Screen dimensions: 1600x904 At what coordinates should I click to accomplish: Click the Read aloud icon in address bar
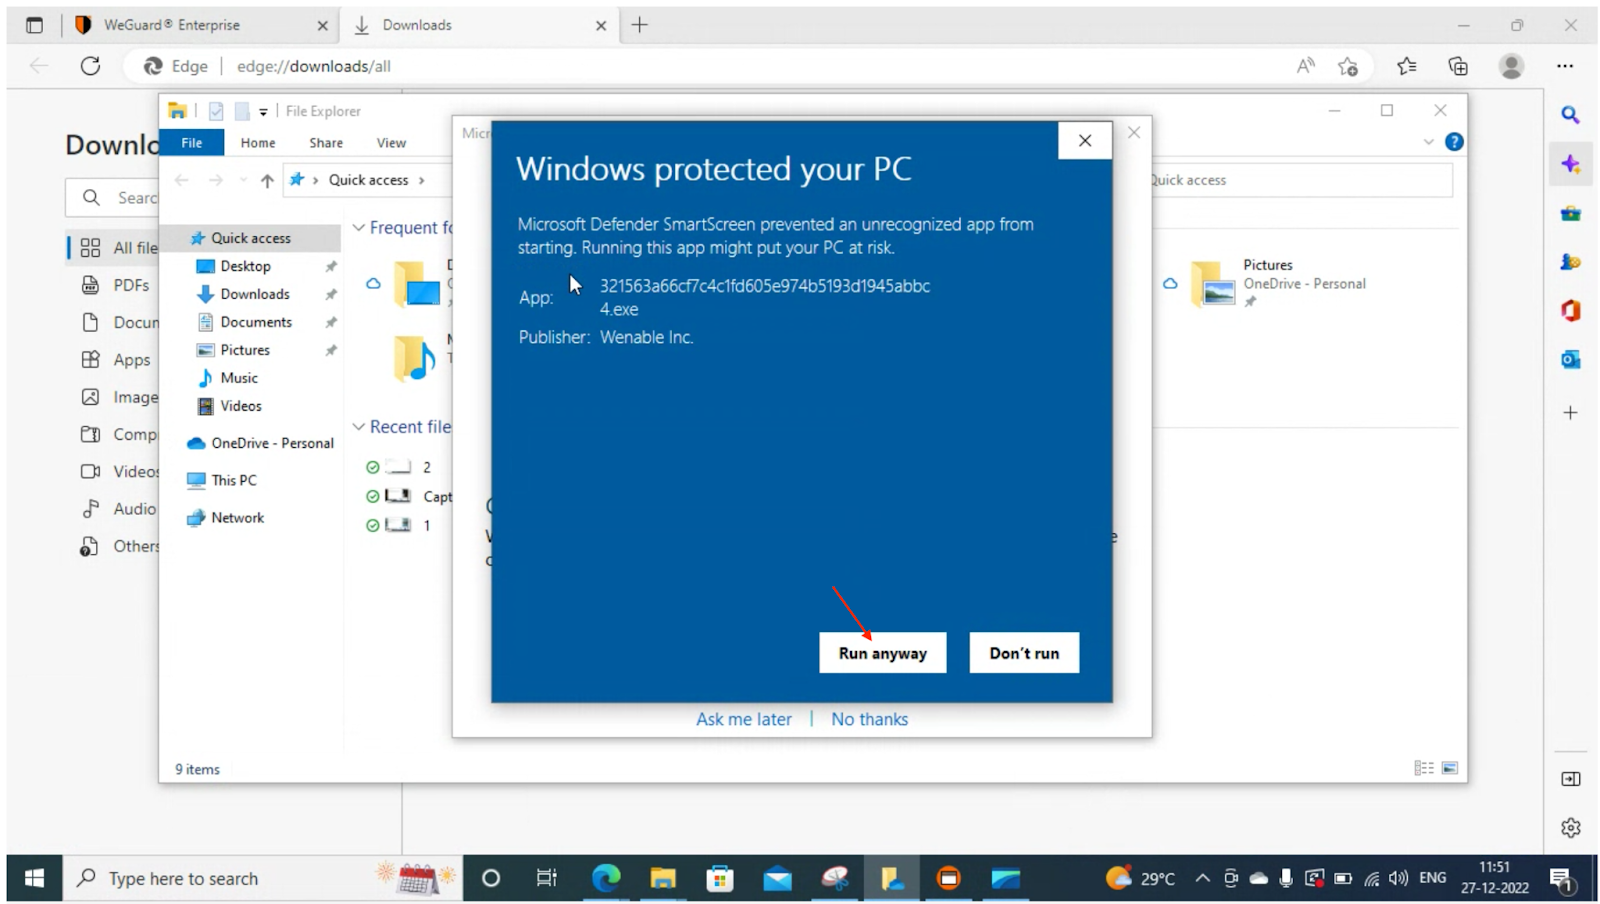click(x=1305, y=66)
